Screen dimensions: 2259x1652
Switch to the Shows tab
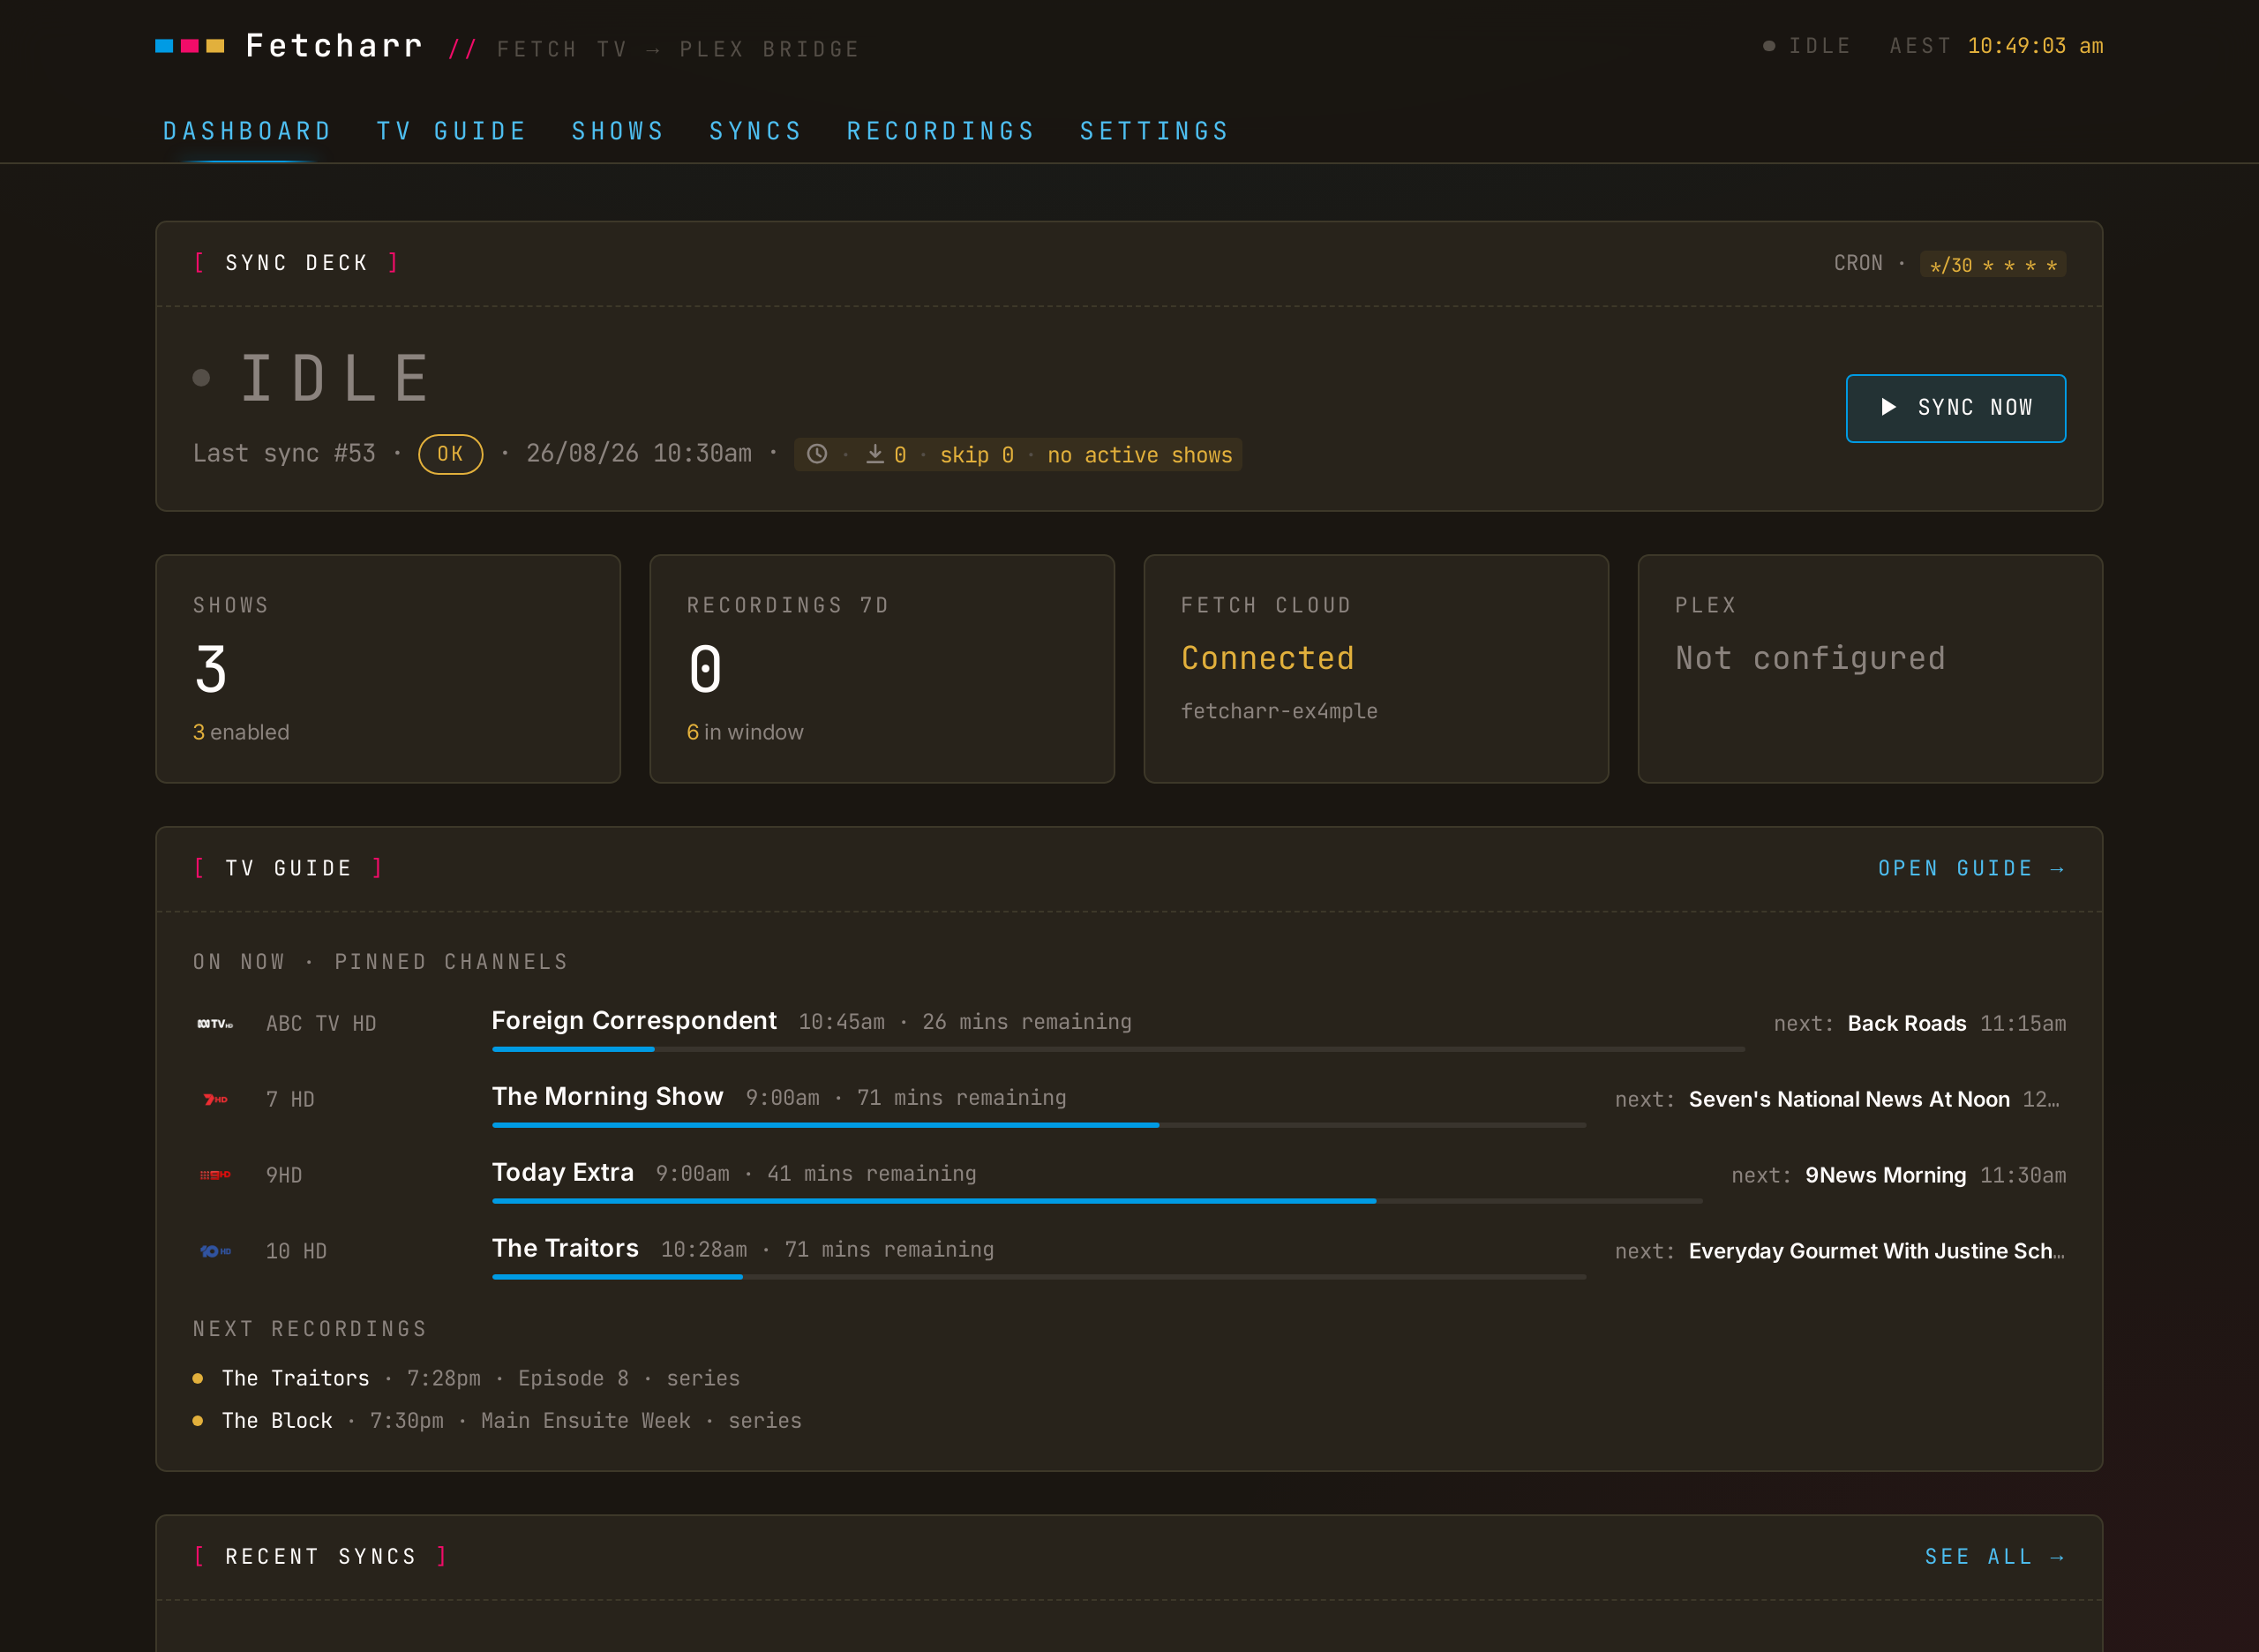(x=618, y=131)
